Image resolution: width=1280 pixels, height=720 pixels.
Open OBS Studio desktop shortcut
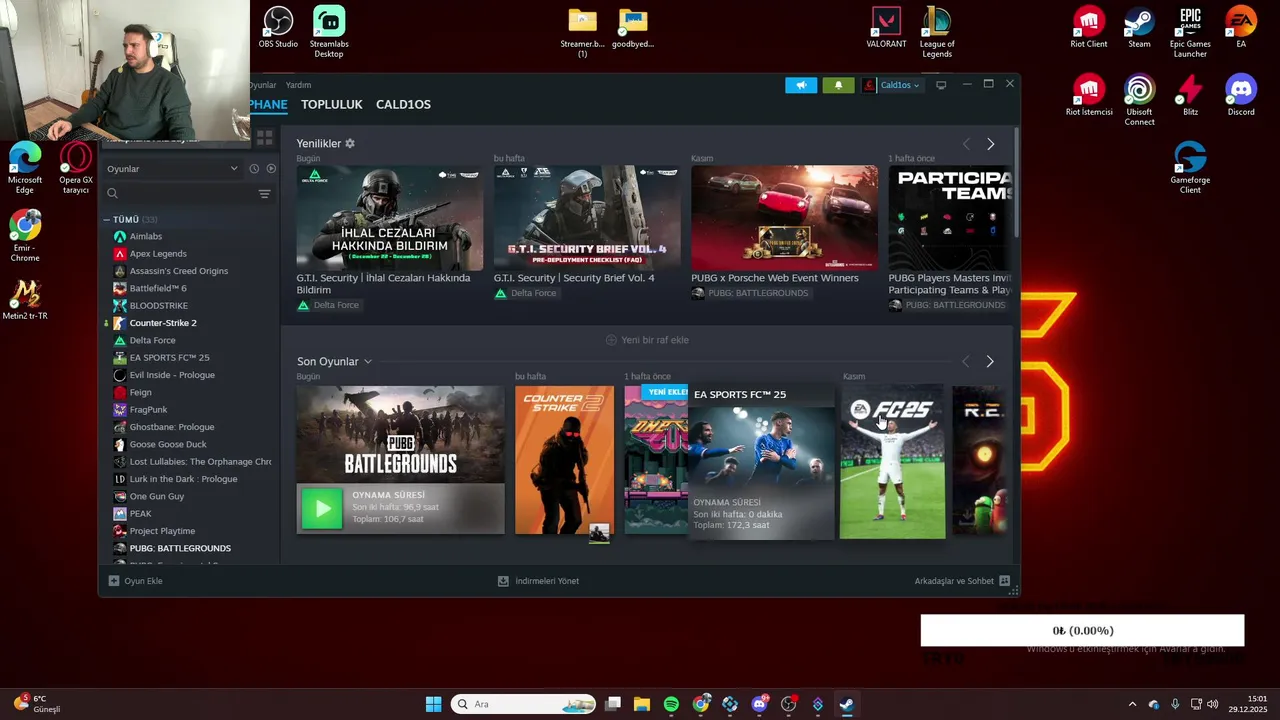[x=278, y=27]
